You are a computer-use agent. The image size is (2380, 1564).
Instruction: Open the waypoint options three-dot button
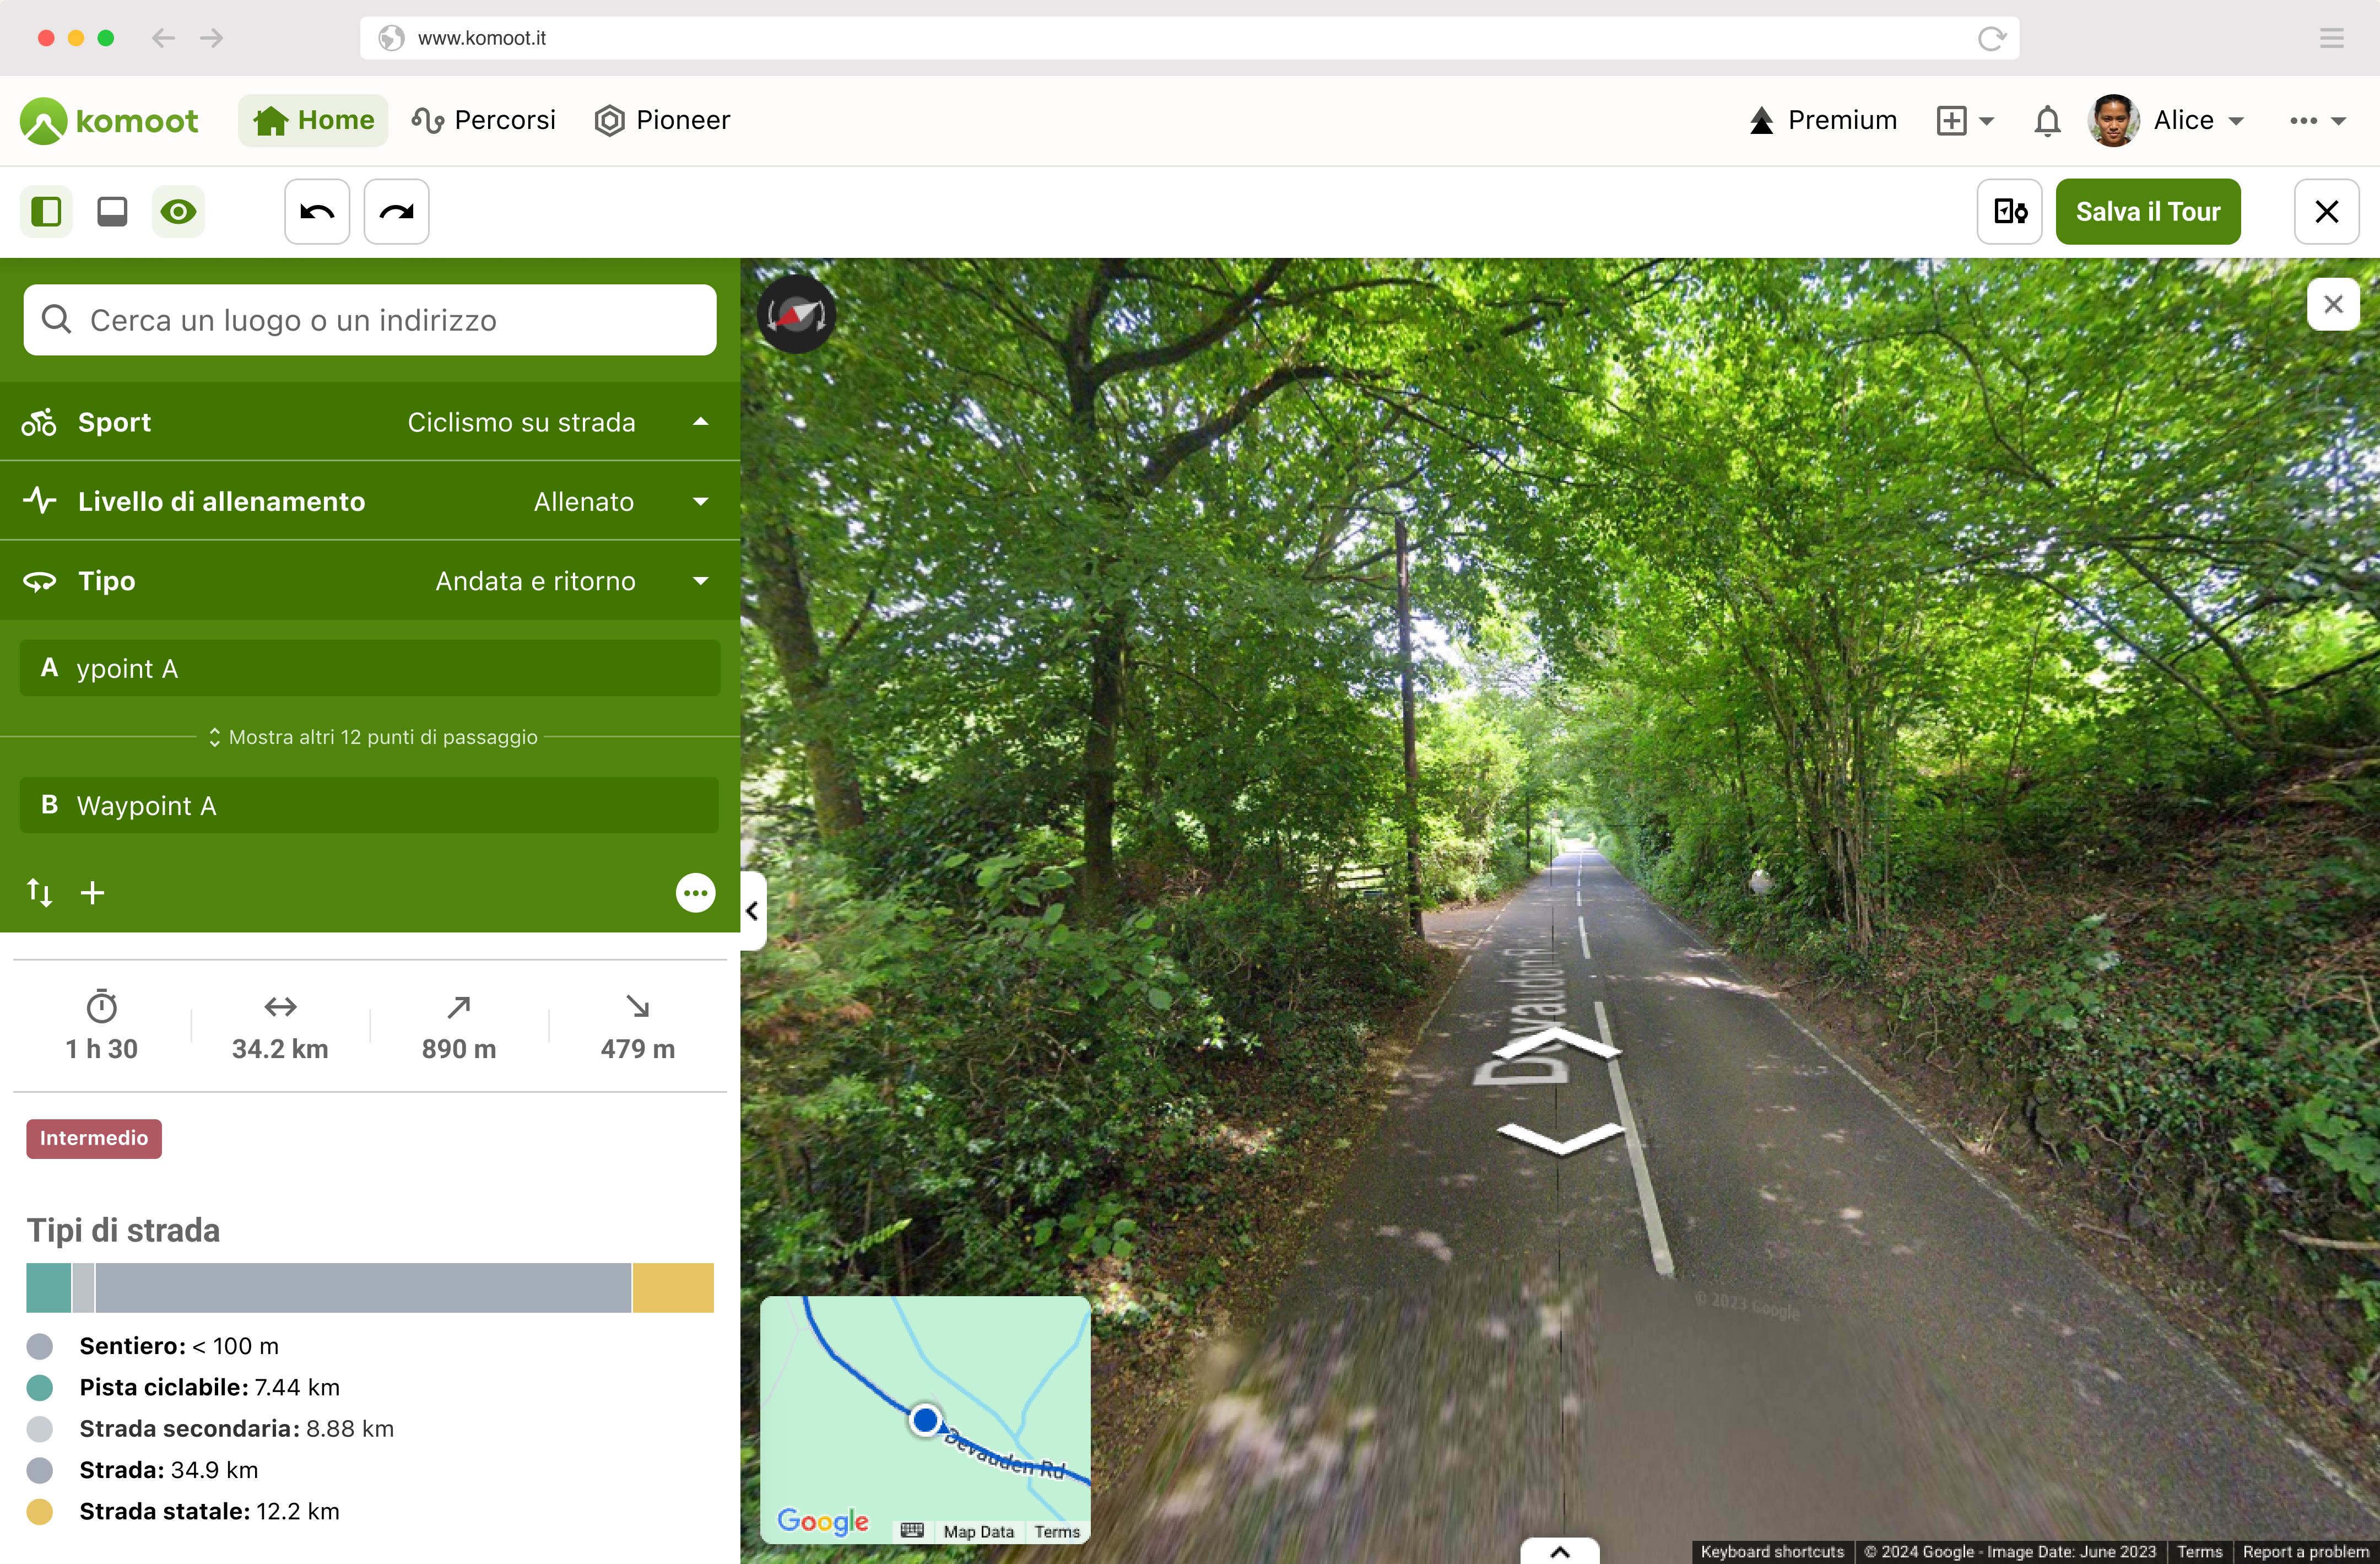coord(695,893)
